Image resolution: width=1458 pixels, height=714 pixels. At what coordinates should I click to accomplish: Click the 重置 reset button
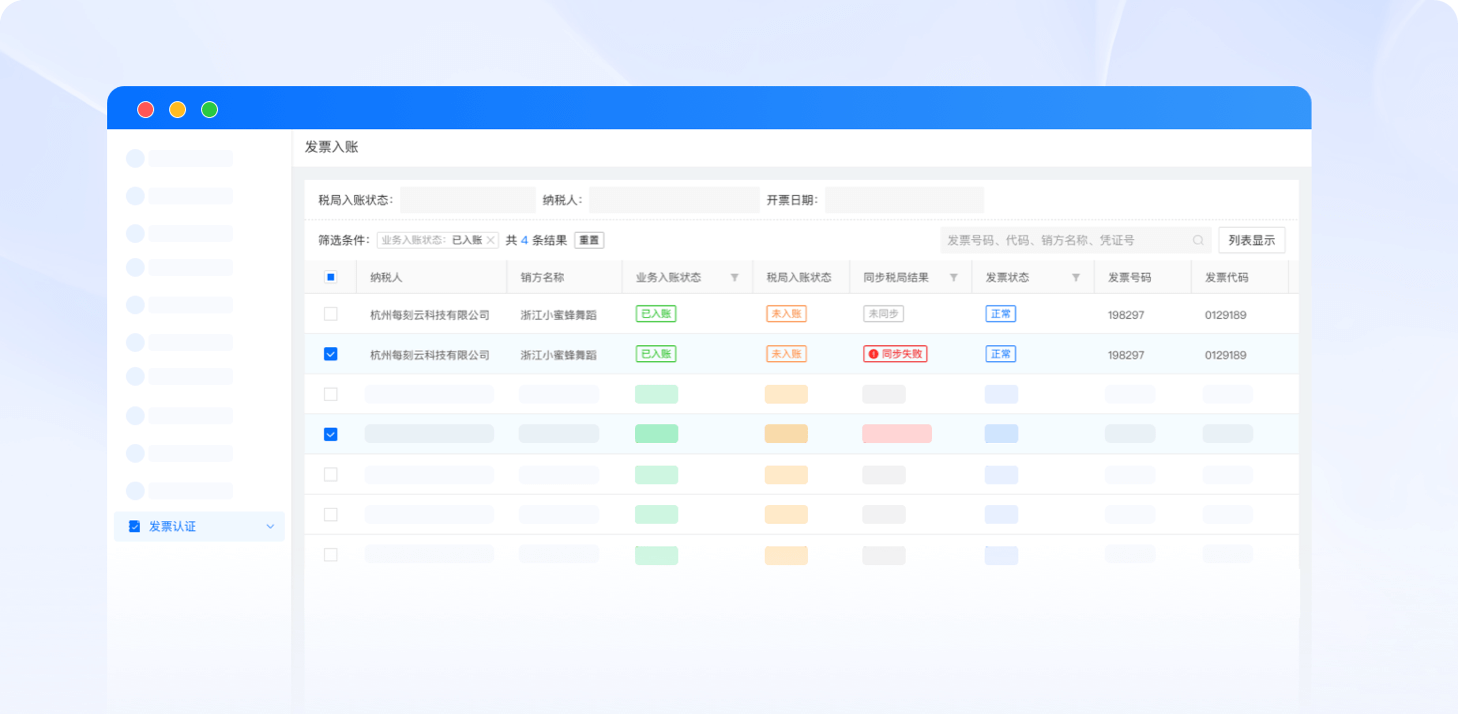589,241
